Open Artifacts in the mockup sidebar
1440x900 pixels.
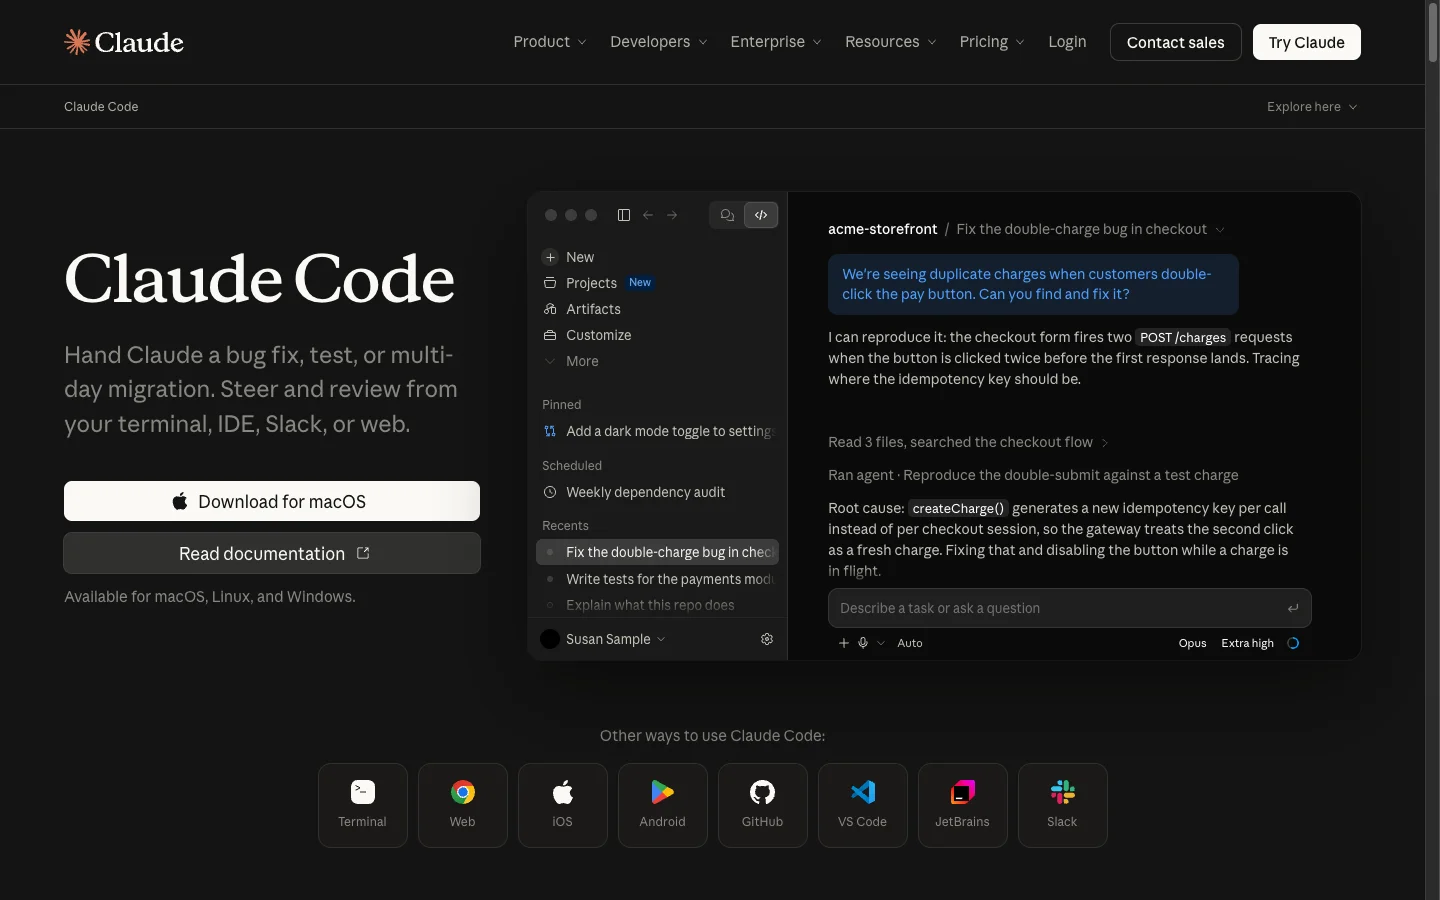click(x=581, y=309)
